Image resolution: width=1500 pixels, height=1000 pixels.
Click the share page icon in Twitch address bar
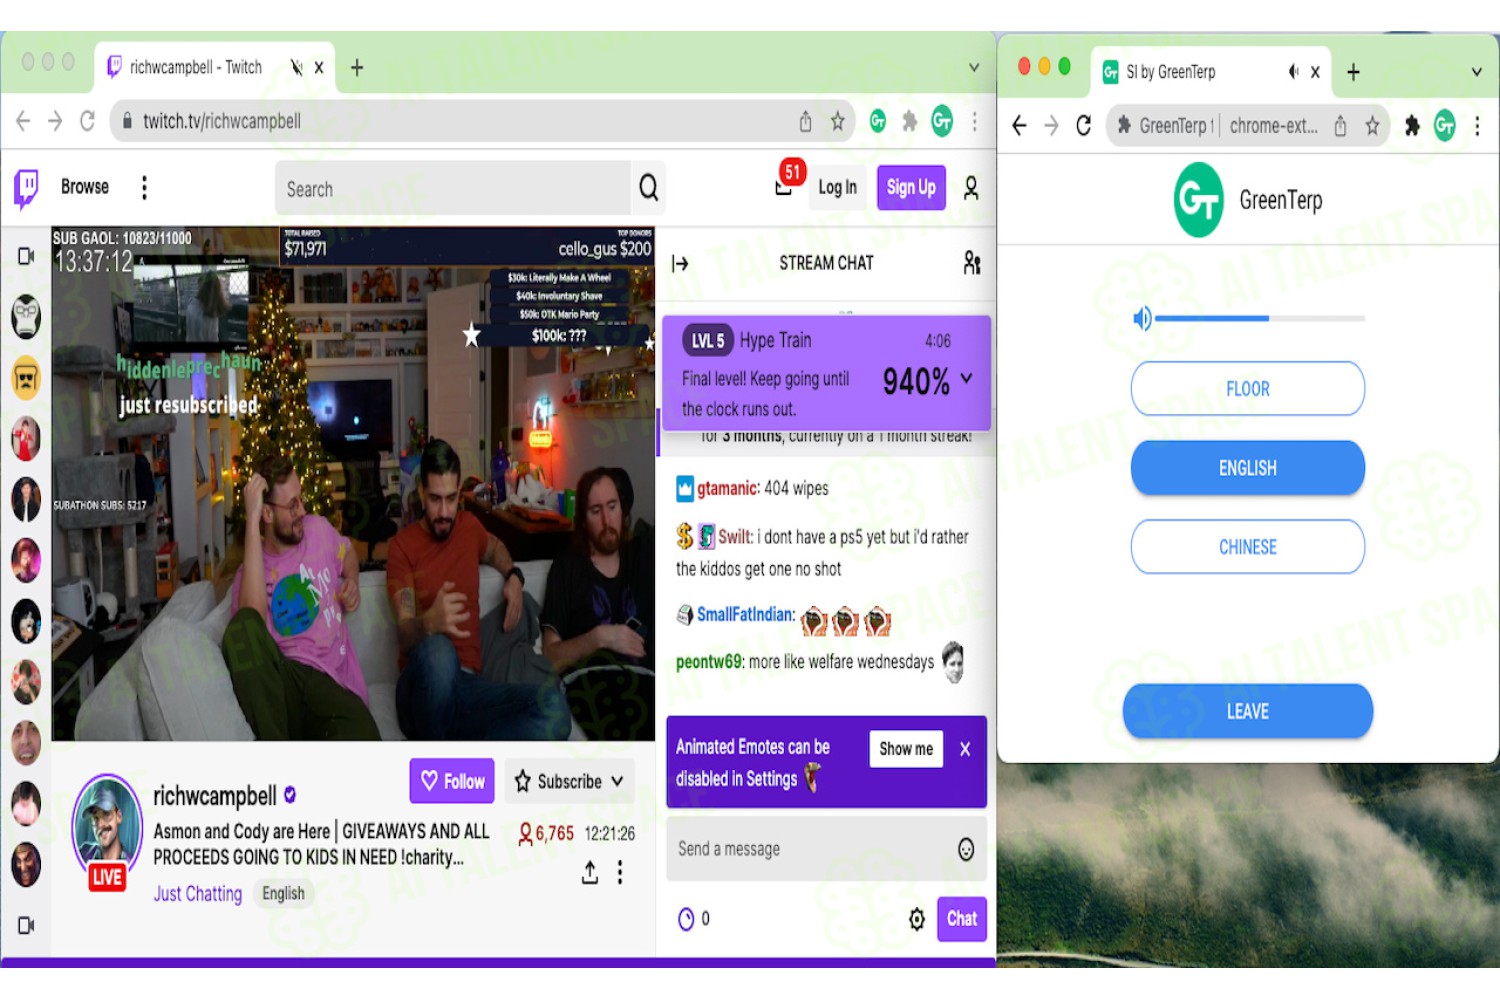click(806, 122)
